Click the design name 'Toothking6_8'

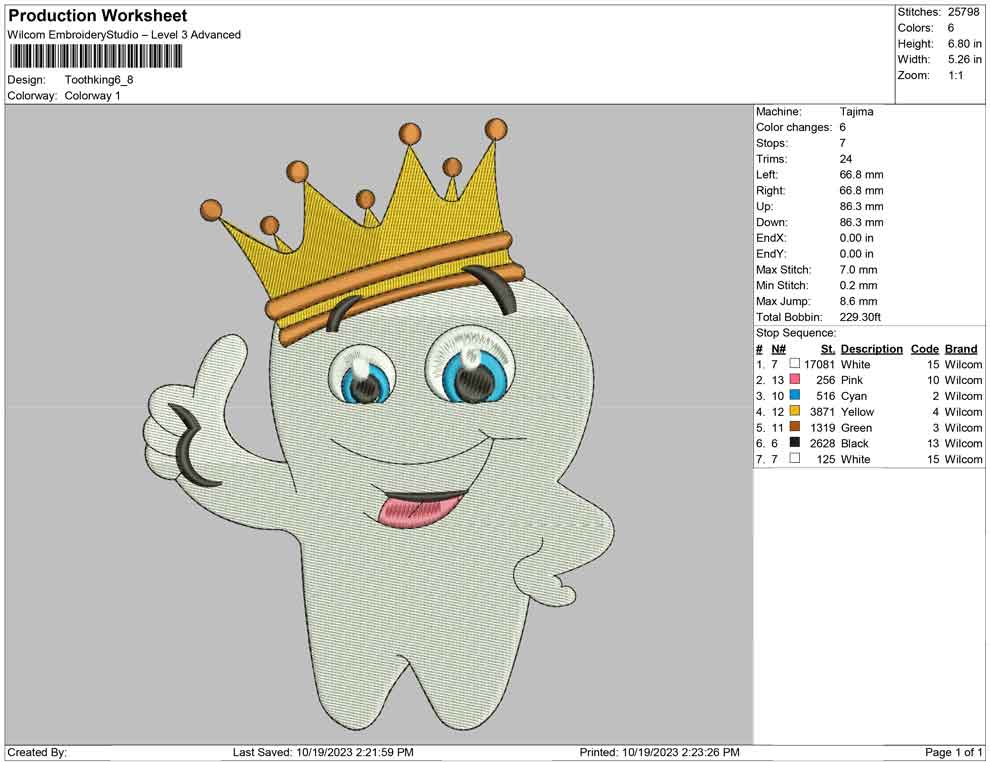99,80
